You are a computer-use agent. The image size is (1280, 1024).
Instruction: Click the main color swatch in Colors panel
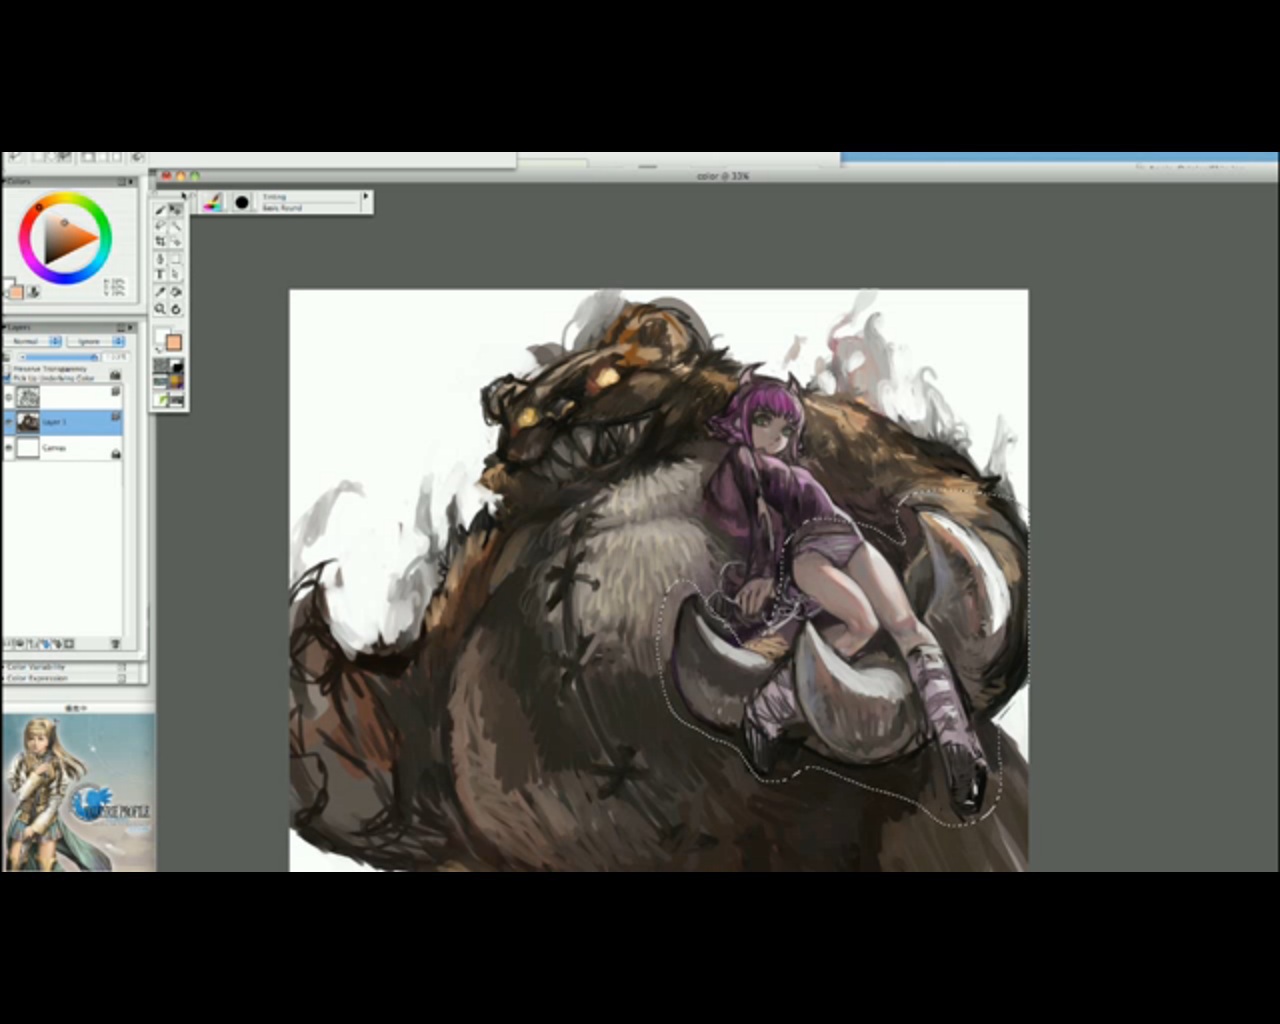16,292
